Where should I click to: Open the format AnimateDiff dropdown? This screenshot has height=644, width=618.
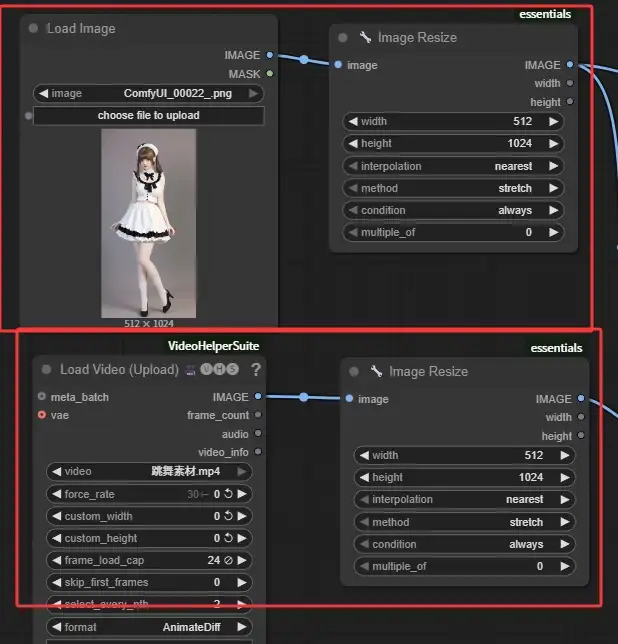click(x=148, y=627)
